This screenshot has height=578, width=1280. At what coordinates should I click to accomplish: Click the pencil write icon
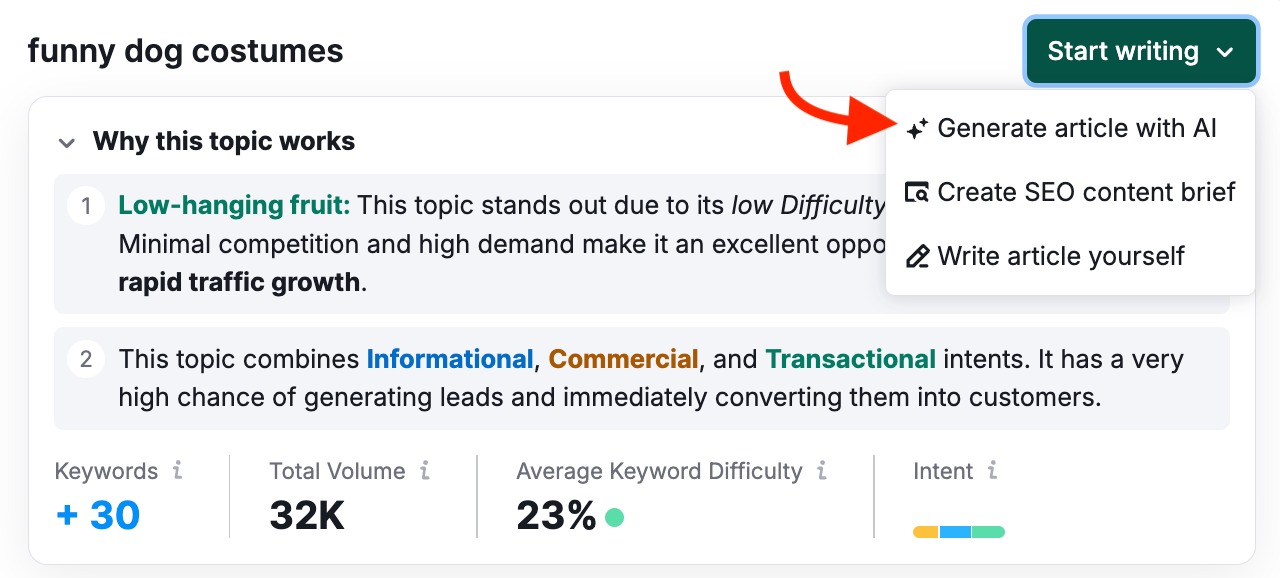(x=917, y=257)
